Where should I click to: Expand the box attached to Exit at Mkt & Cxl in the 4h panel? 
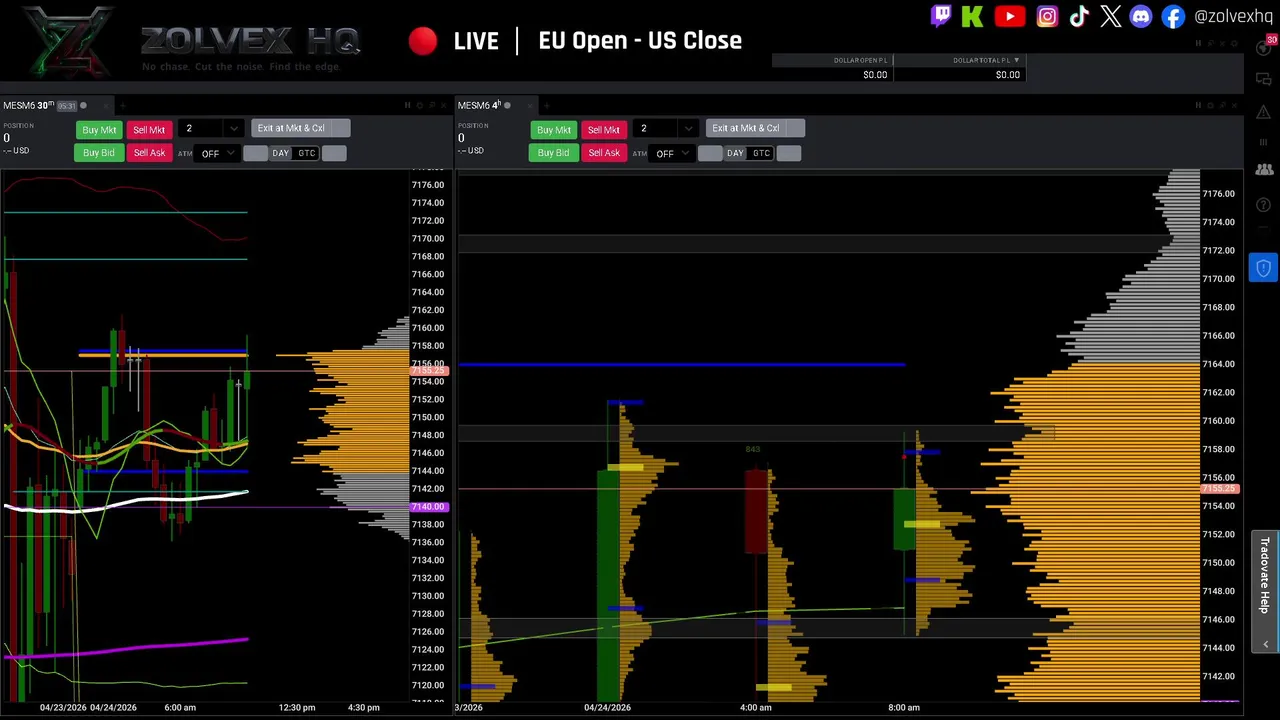(x=795, y=128)
